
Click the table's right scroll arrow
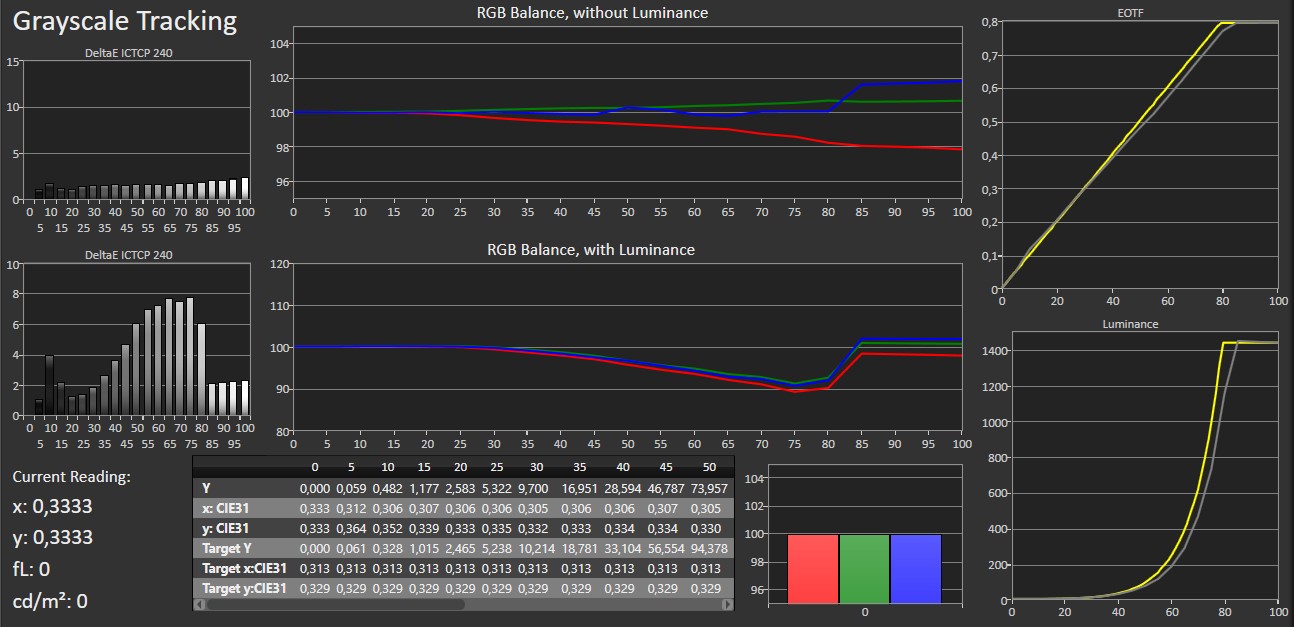pos(728,604)
